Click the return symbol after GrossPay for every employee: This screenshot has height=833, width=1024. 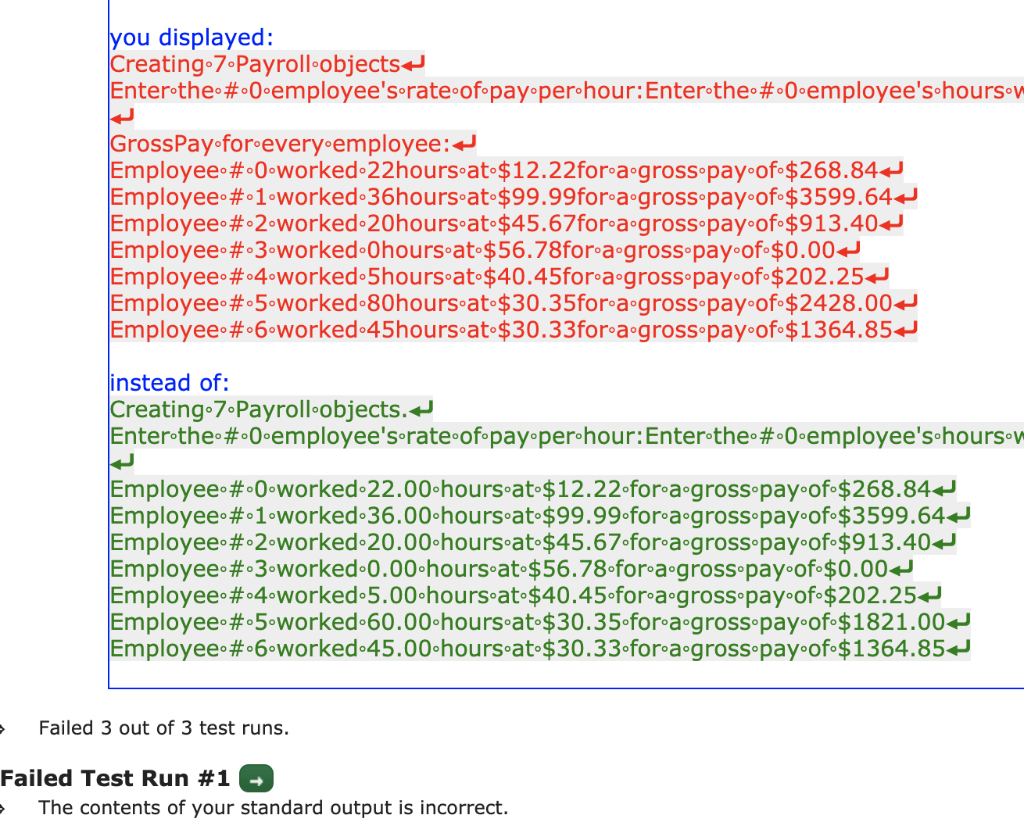pos(465,143)
